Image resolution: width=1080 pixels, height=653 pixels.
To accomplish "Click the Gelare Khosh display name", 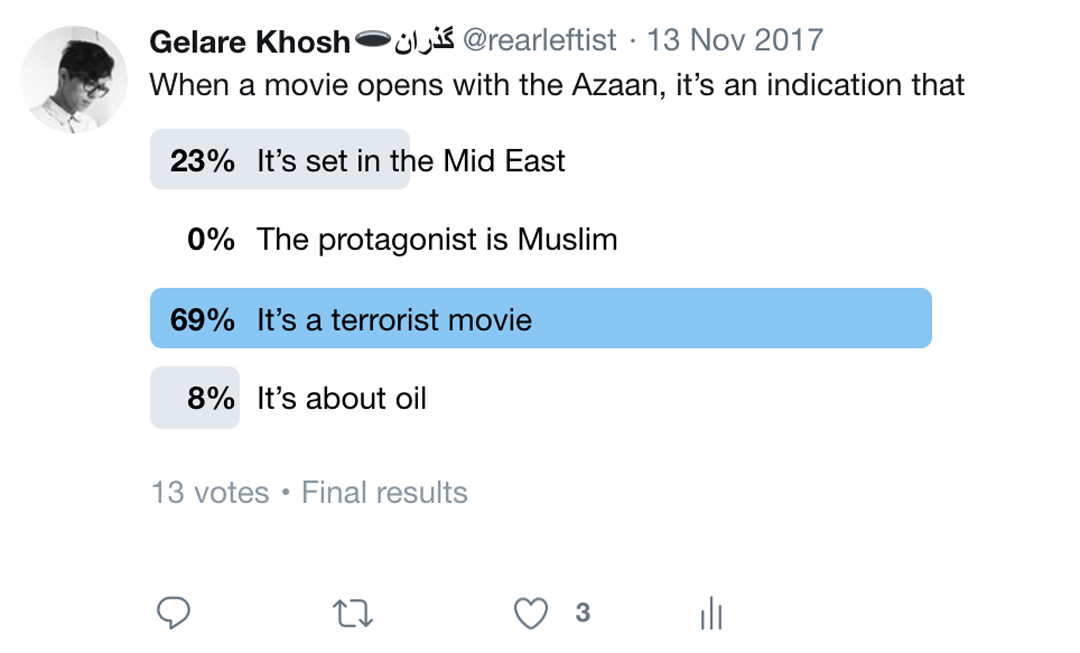I will pos(250,41).
